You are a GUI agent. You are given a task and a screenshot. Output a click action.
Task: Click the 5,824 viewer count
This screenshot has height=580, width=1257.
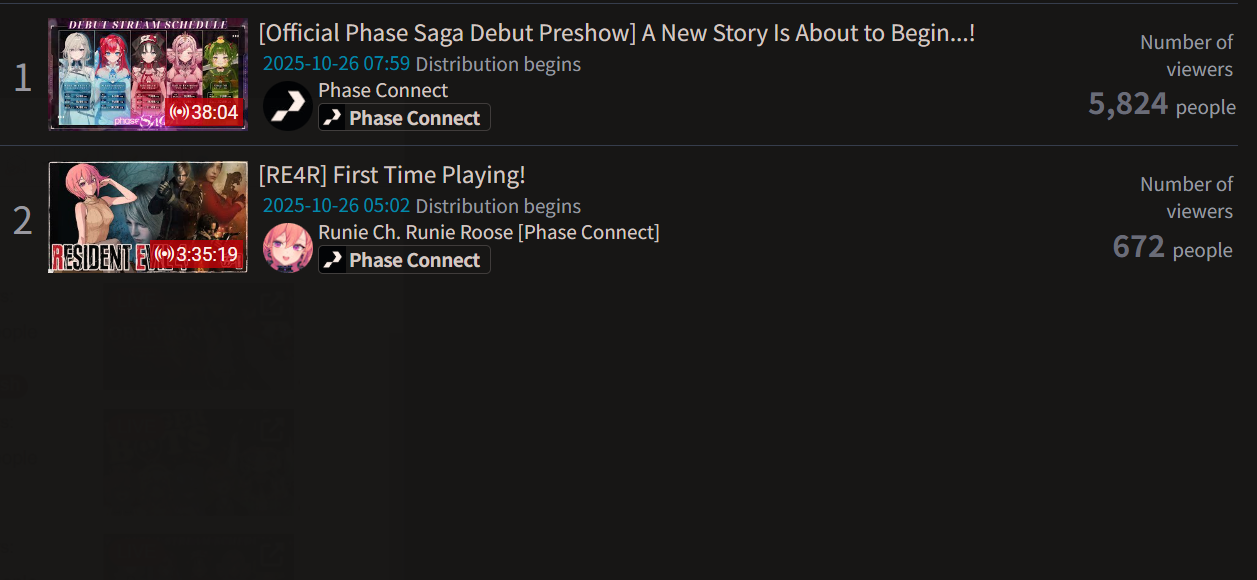[x=1128, y=104]
